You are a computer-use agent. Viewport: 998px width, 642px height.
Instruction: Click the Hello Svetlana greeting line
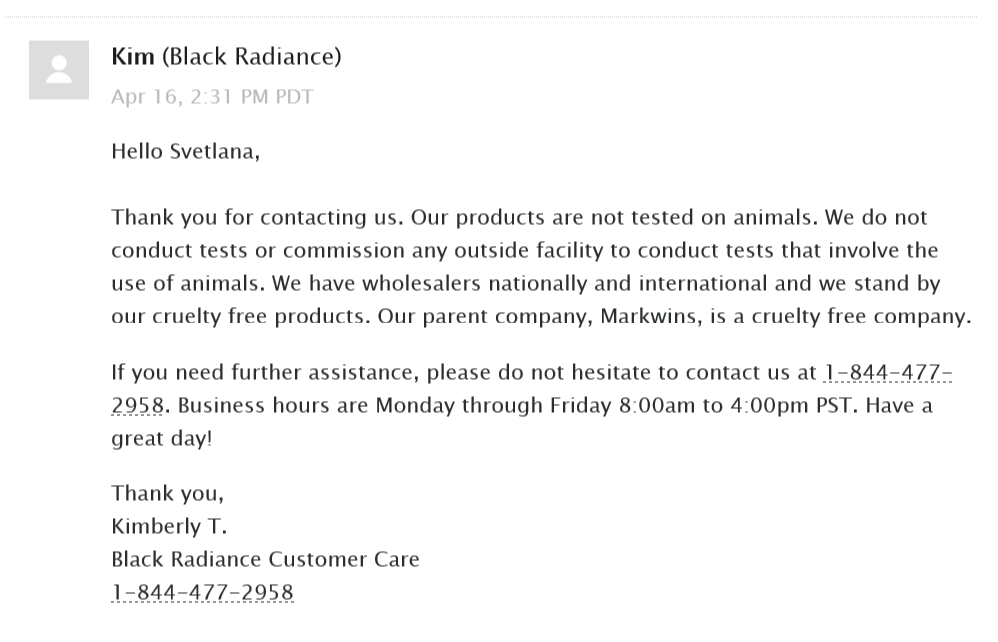click(185, 151)
